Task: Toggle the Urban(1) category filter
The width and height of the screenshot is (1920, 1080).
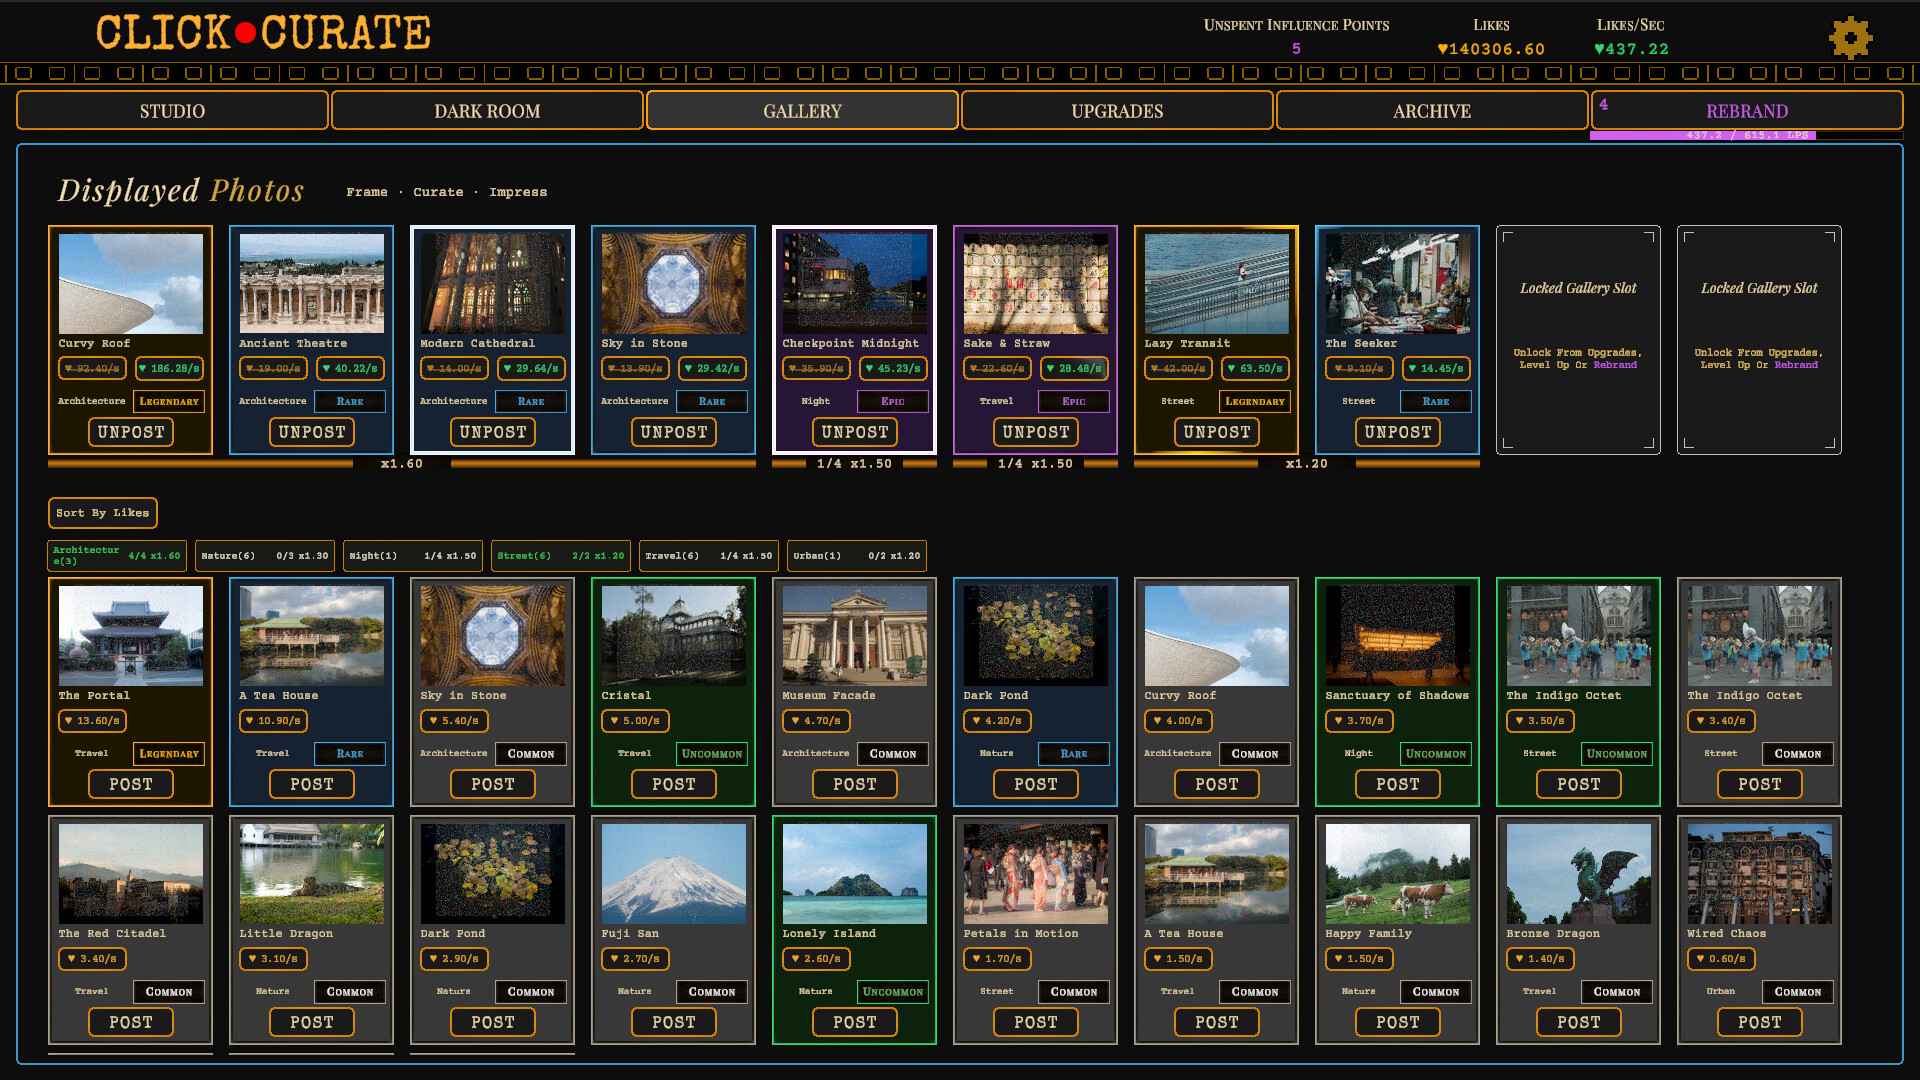Action: [x=856, y=556]
